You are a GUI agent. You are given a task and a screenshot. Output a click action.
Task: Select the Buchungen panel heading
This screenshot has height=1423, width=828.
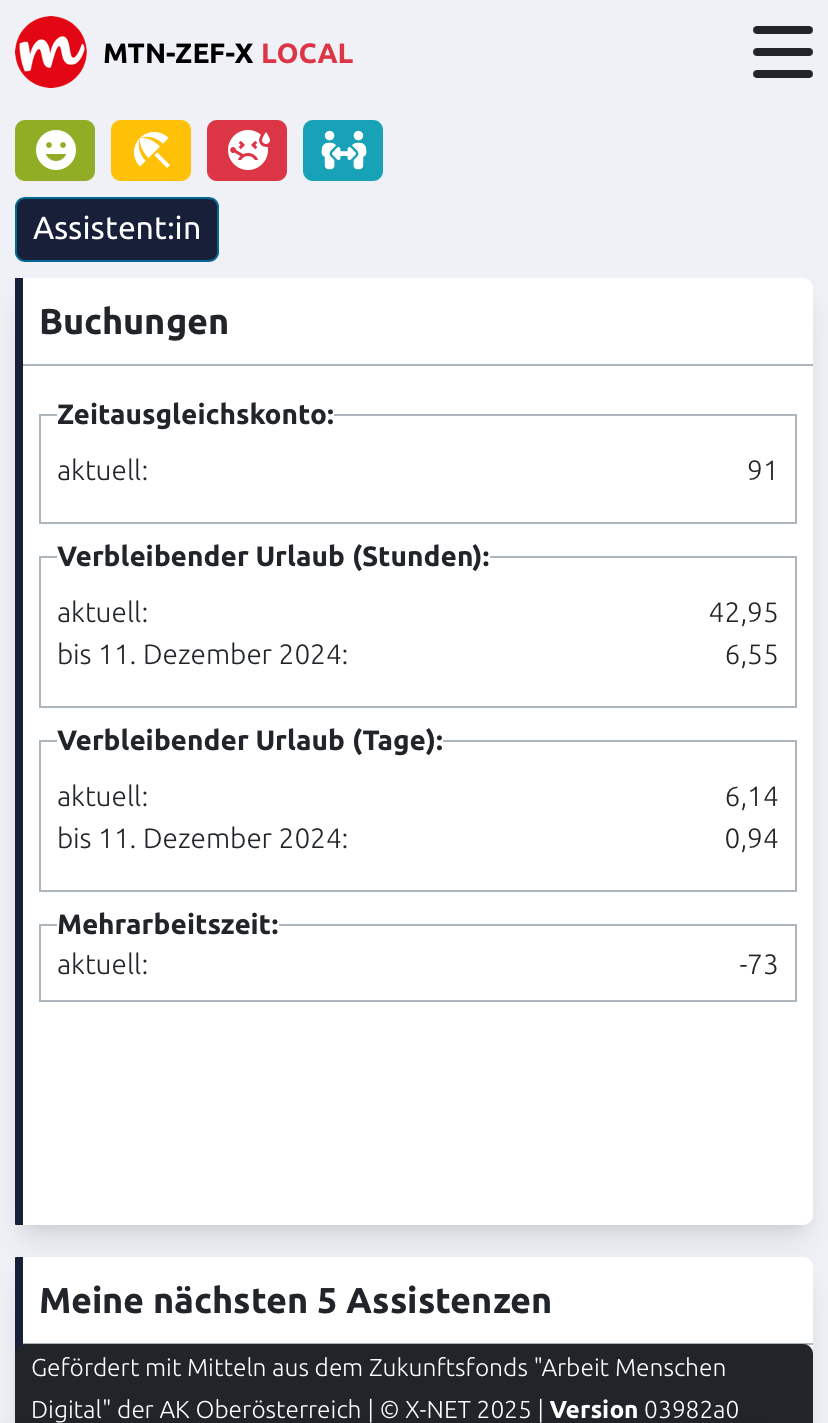134,322
